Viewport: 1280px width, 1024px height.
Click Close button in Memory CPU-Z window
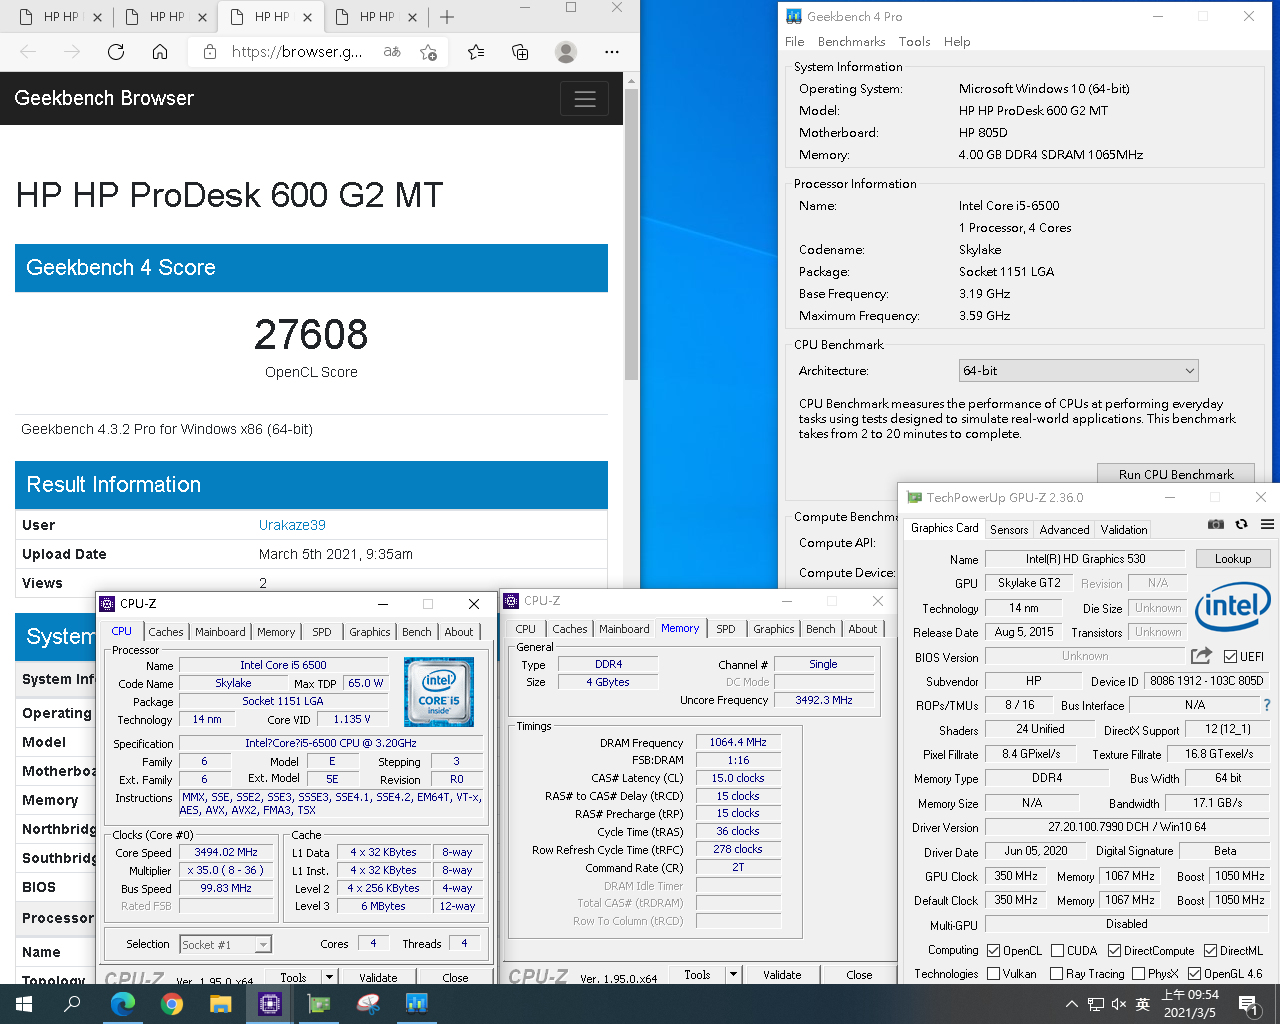(x=859, y=974)
